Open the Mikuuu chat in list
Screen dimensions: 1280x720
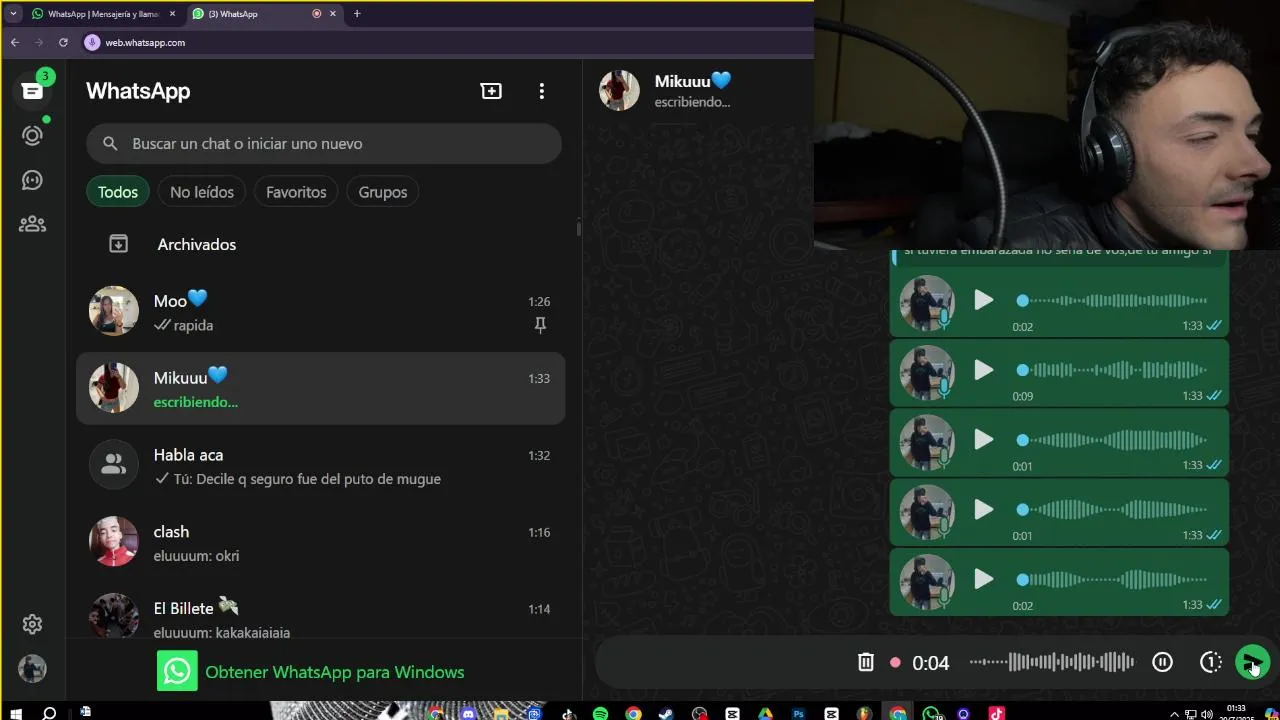point(320,388)
